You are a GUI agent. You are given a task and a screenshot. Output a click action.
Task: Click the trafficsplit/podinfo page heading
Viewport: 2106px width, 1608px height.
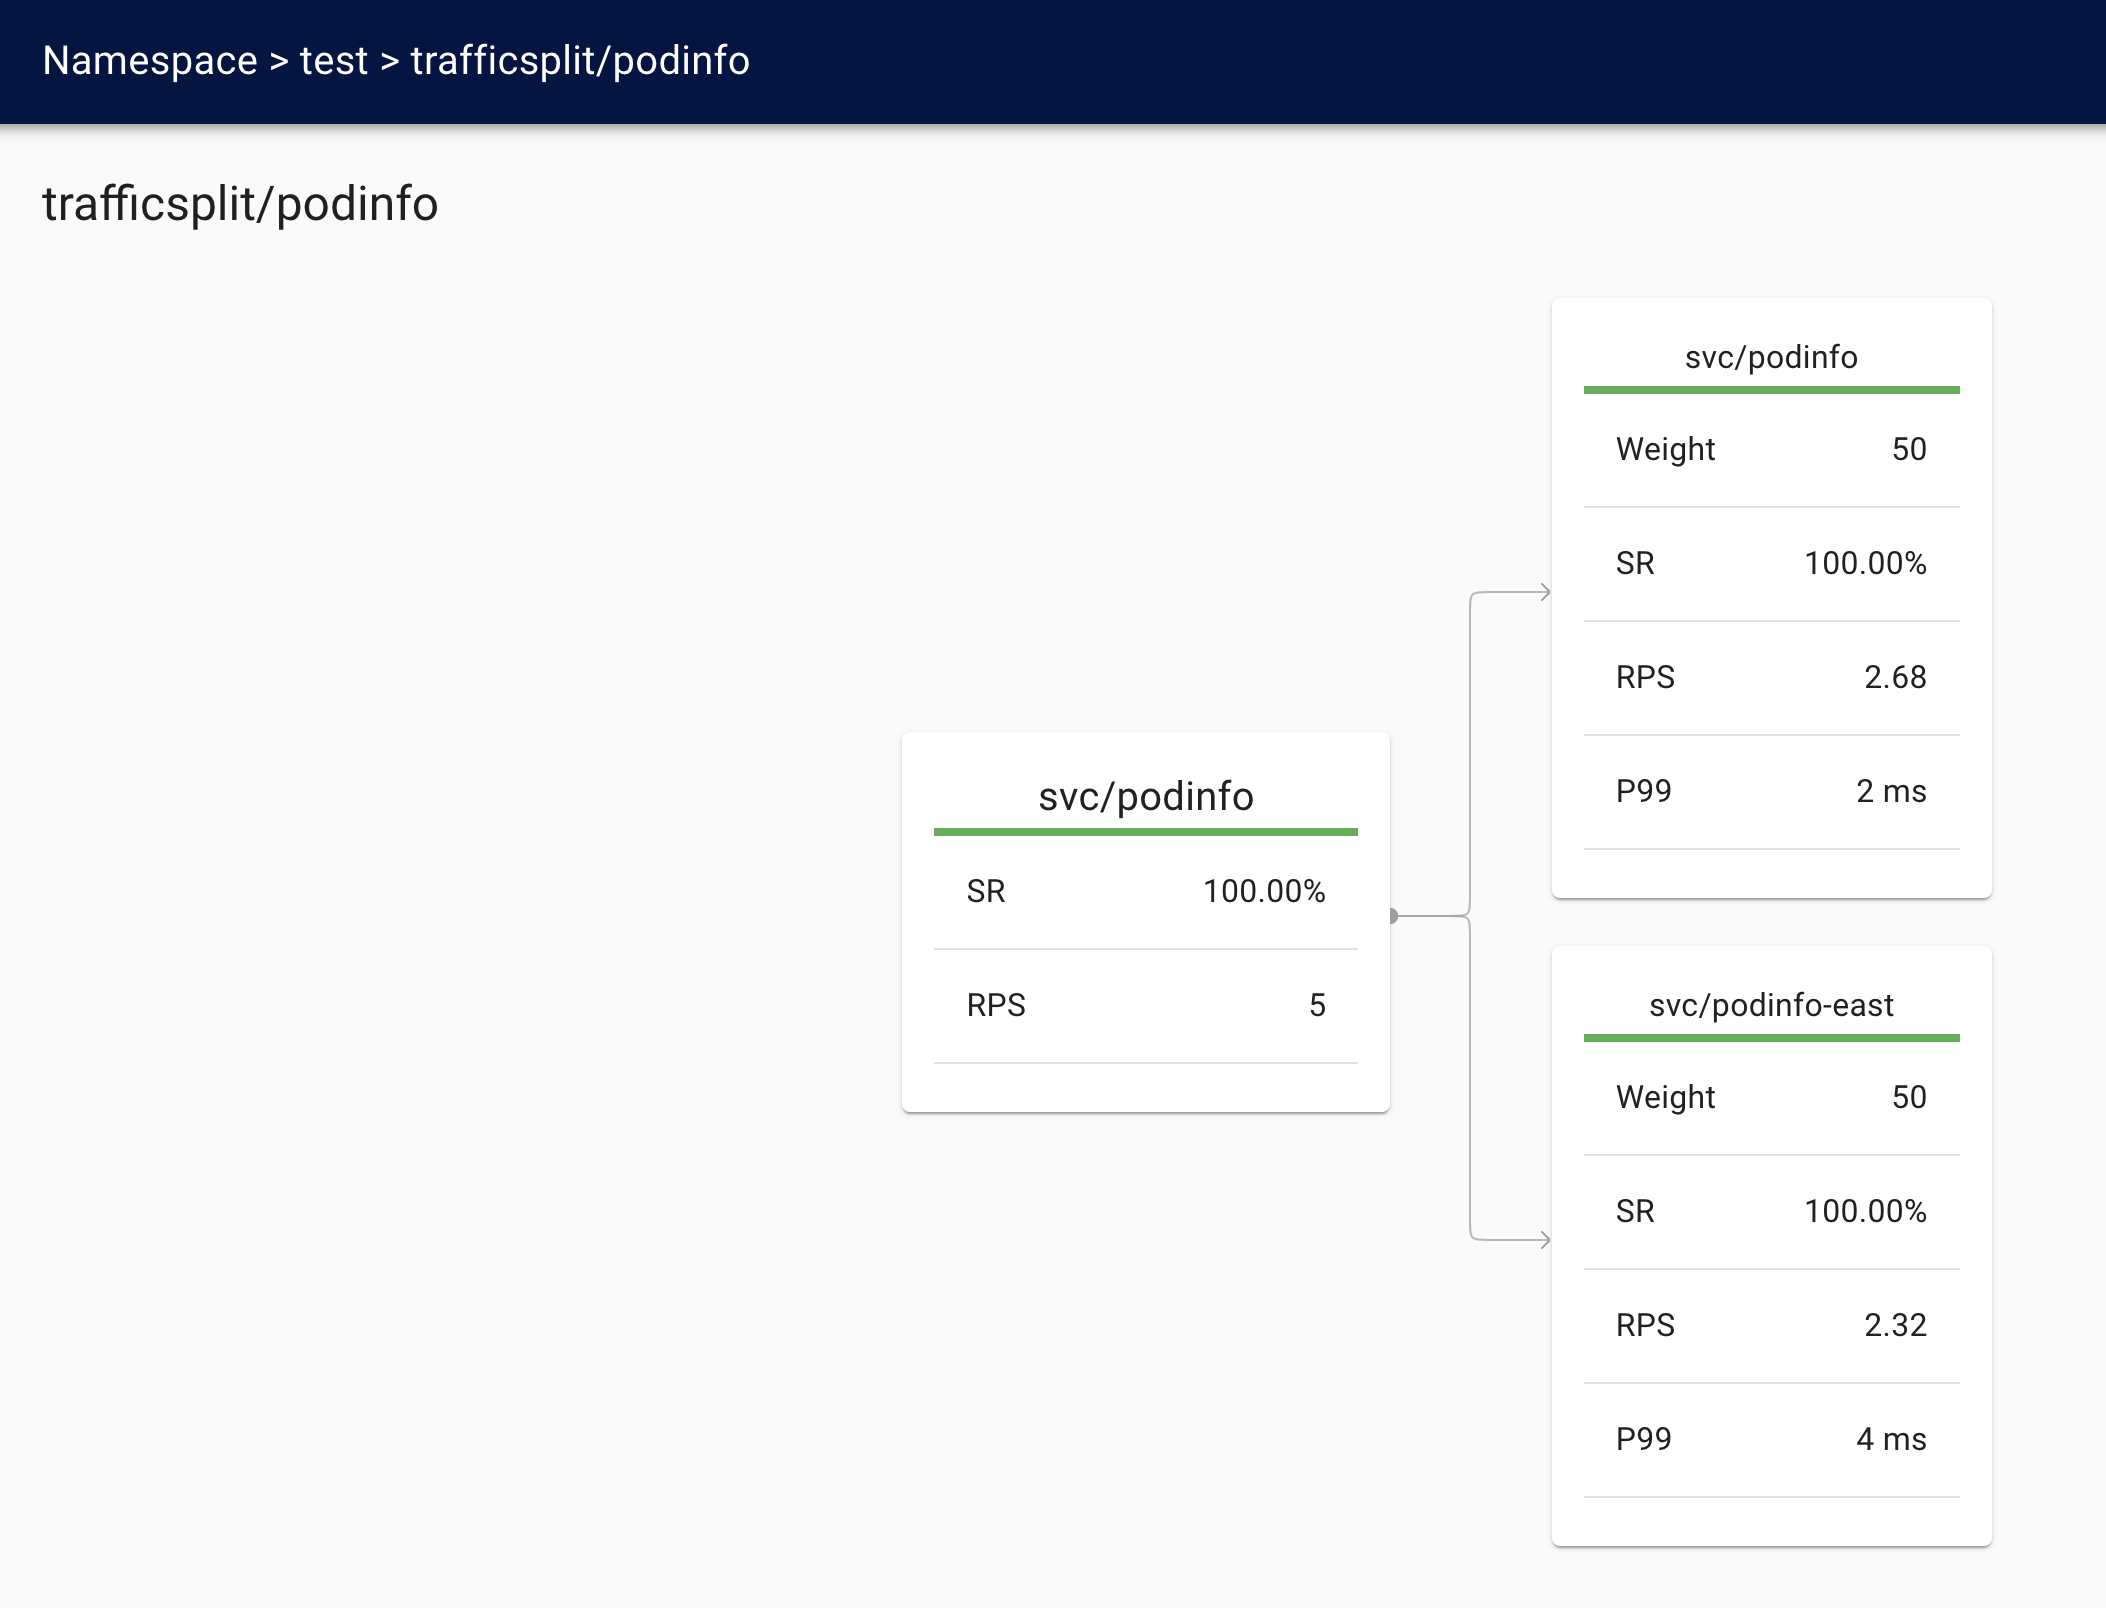pyautogui.click(x=240, y=204)
